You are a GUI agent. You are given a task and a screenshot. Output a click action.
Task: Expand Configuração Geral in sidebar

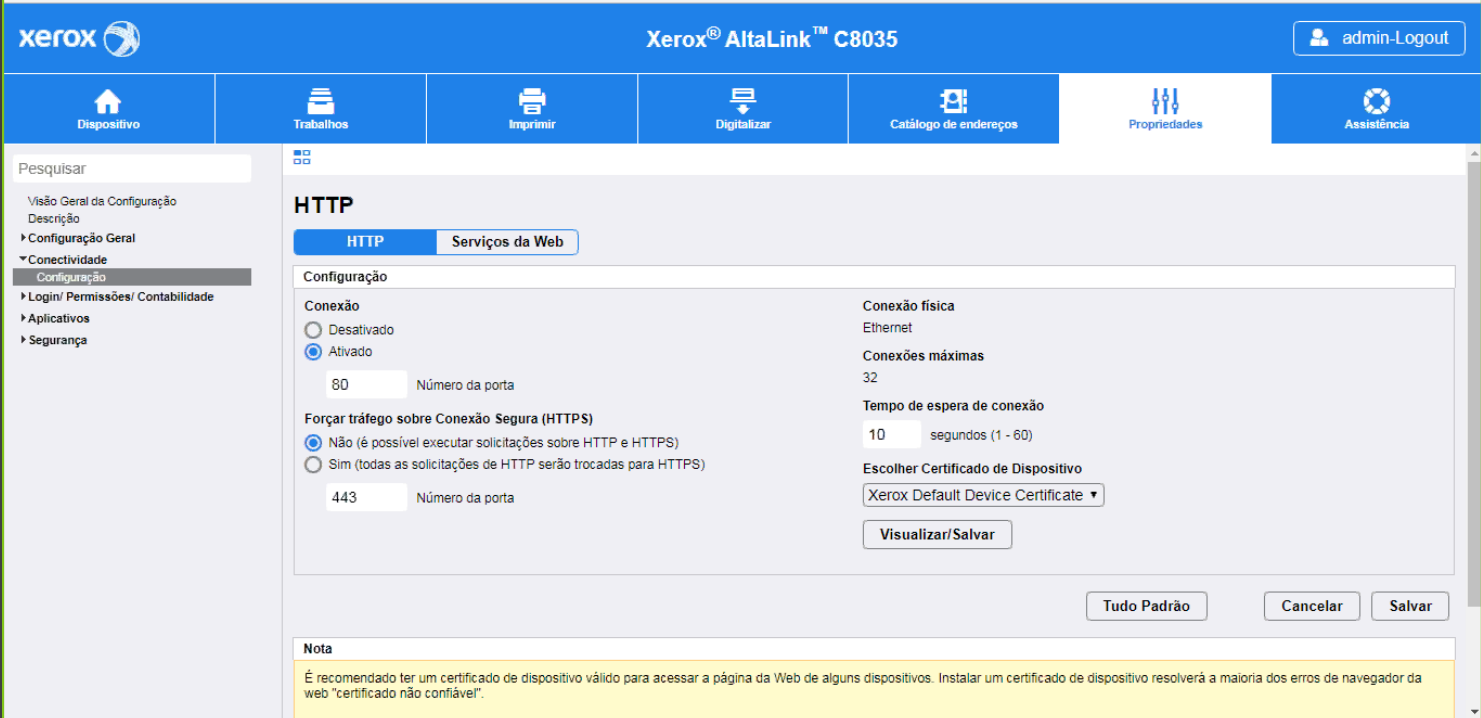81,238
